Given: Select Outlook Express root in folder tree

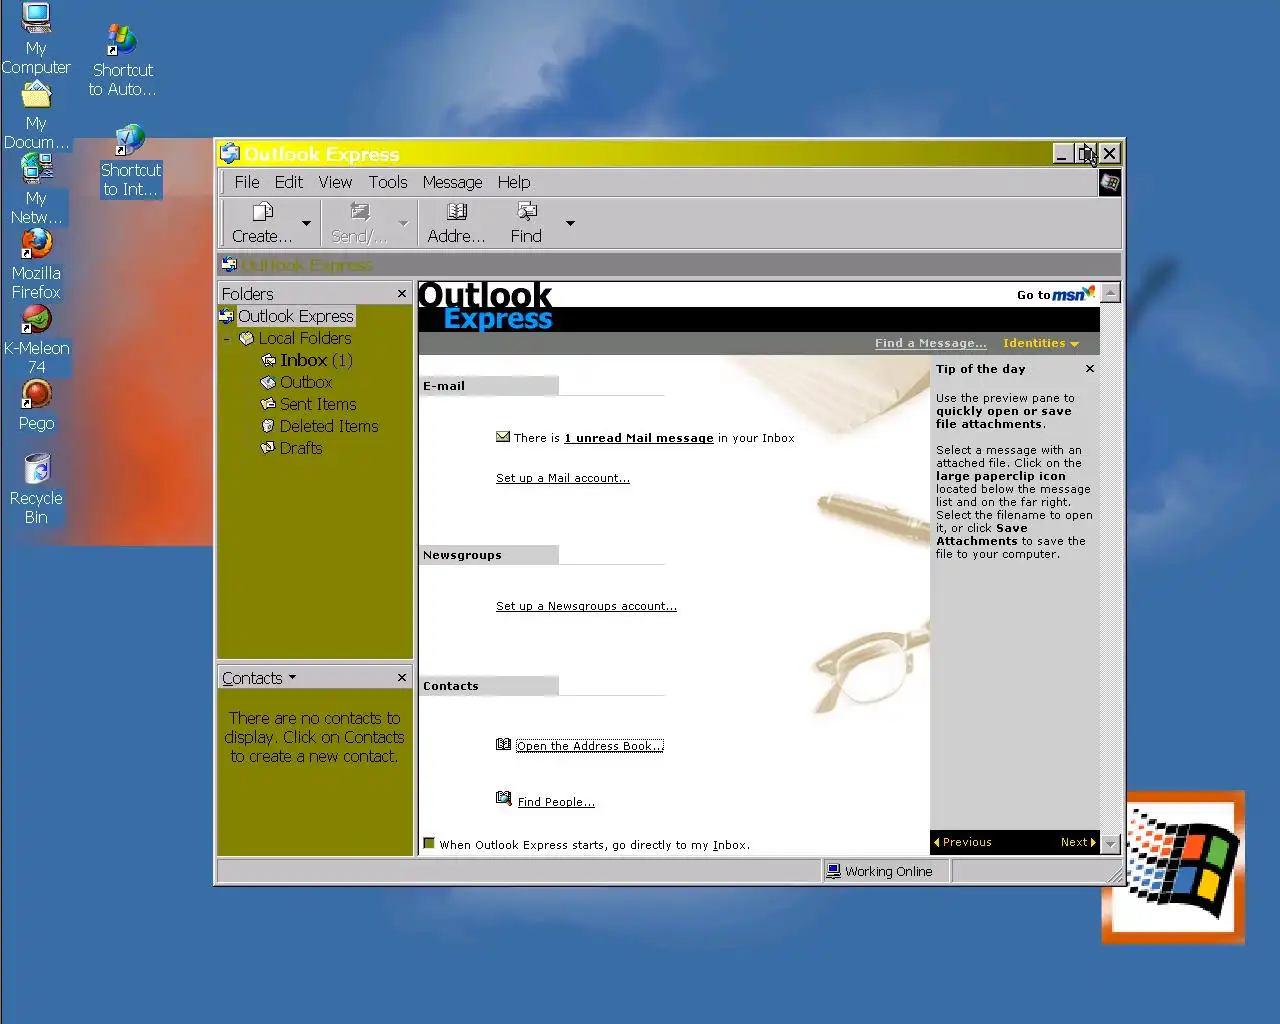Looking at the screenshot, I should coord(296,316).
